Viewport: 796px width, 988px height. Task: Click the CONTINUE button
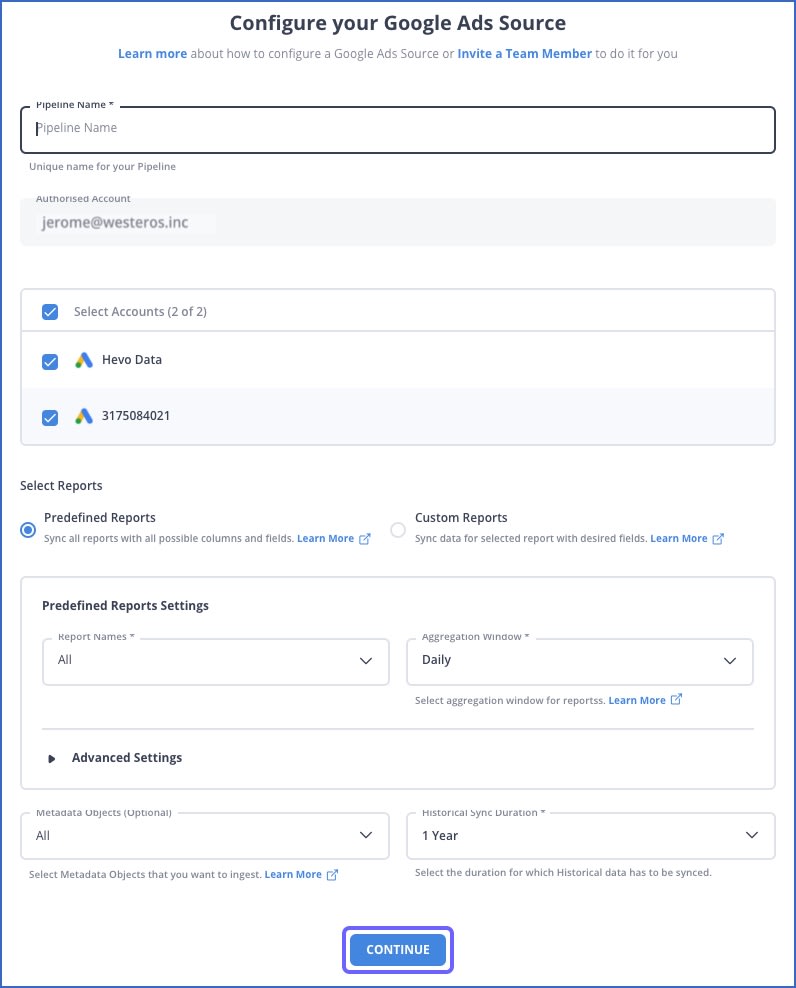click(398, 950)
